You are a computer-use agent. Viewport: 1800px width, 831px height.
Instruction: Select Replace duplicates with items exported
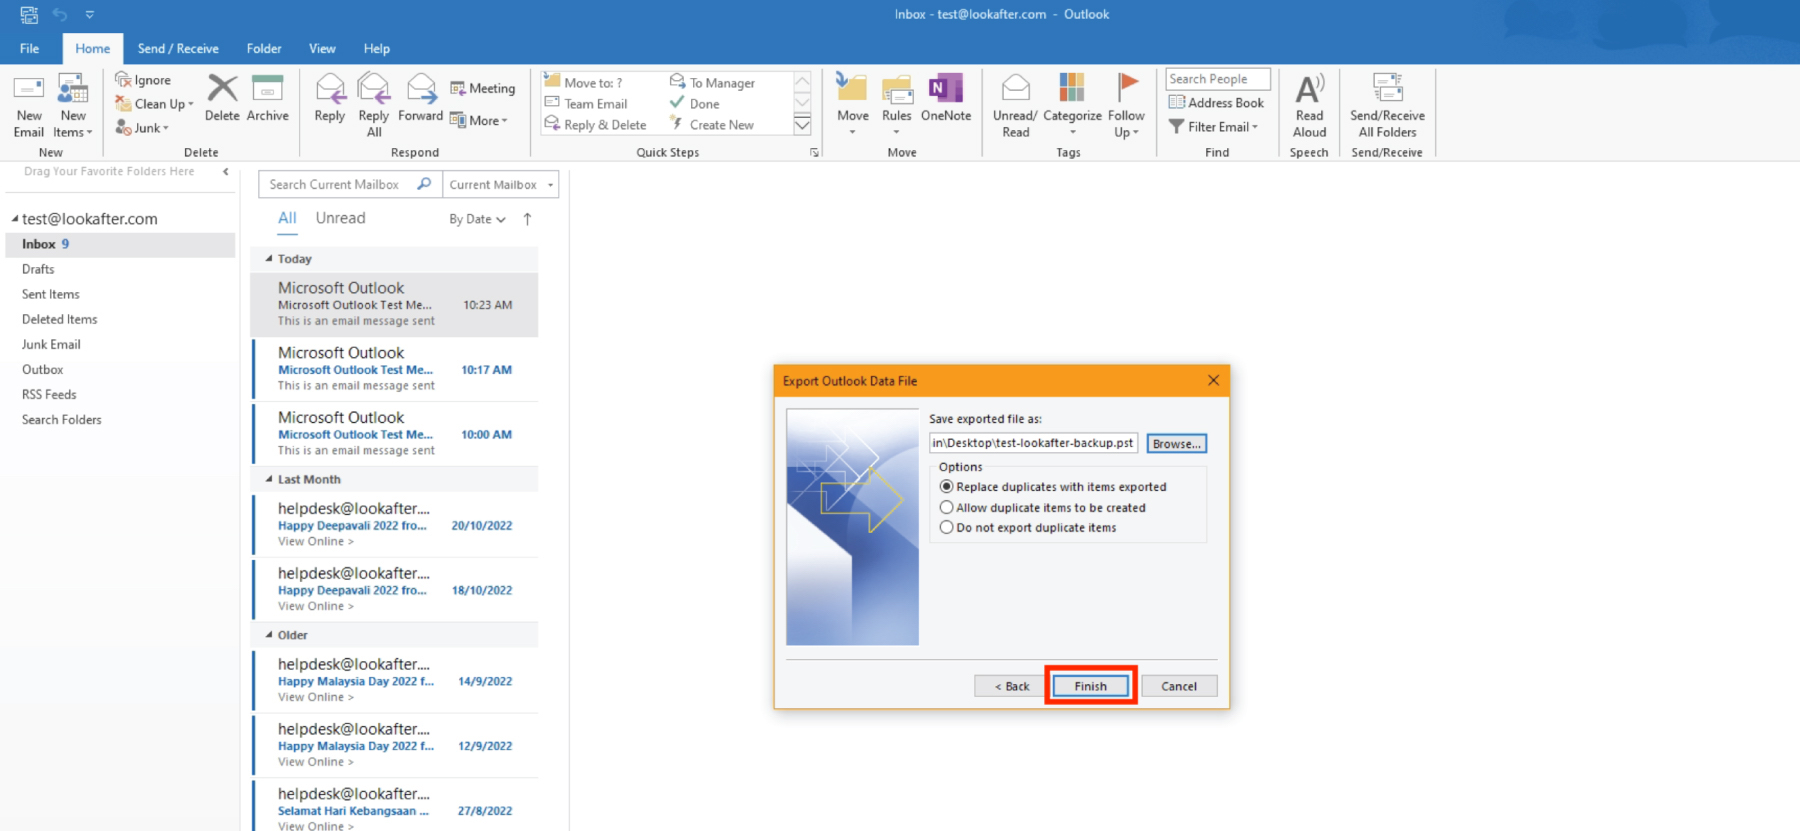pos(946,487)
